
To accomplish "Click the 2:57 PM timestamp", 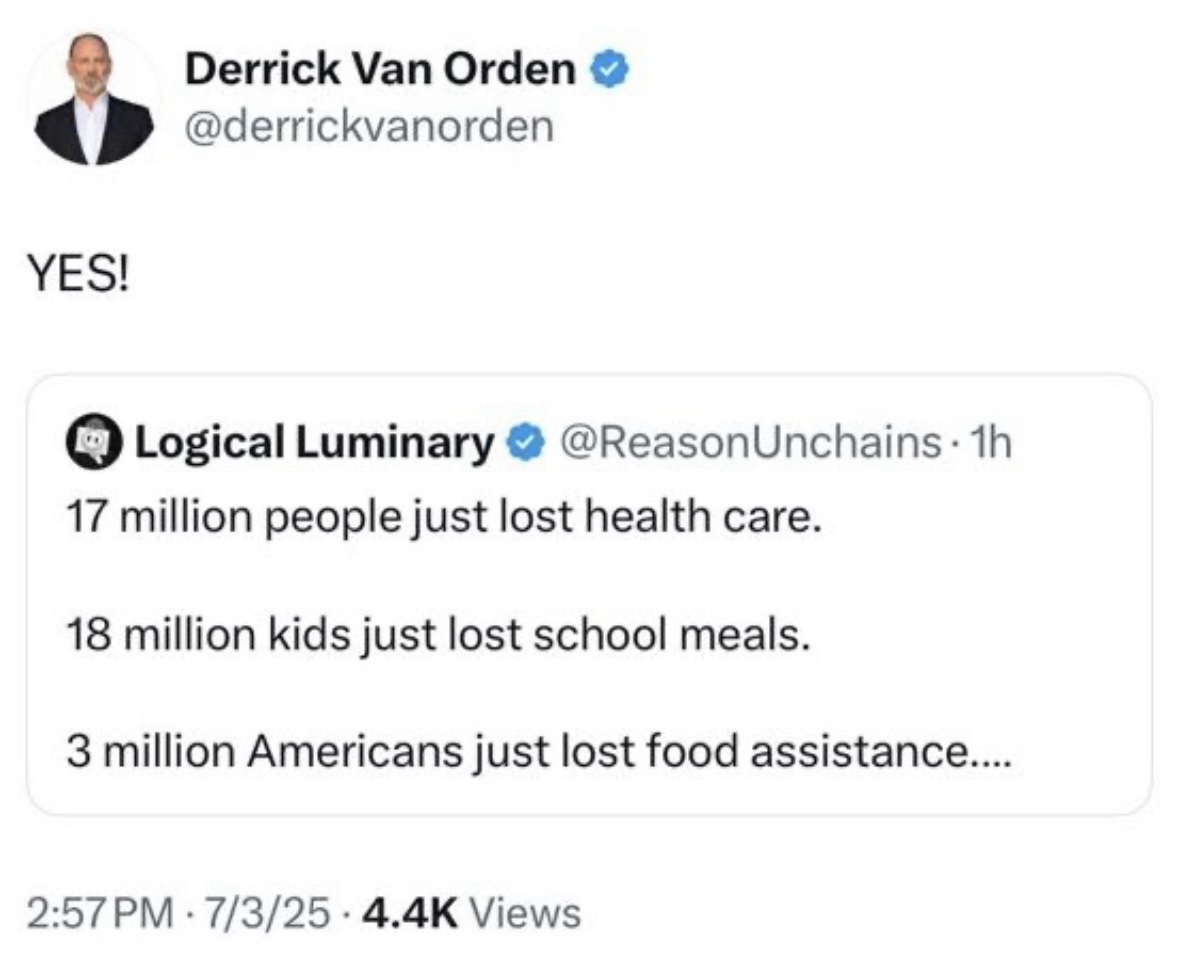I will click(x=100, y=913).
